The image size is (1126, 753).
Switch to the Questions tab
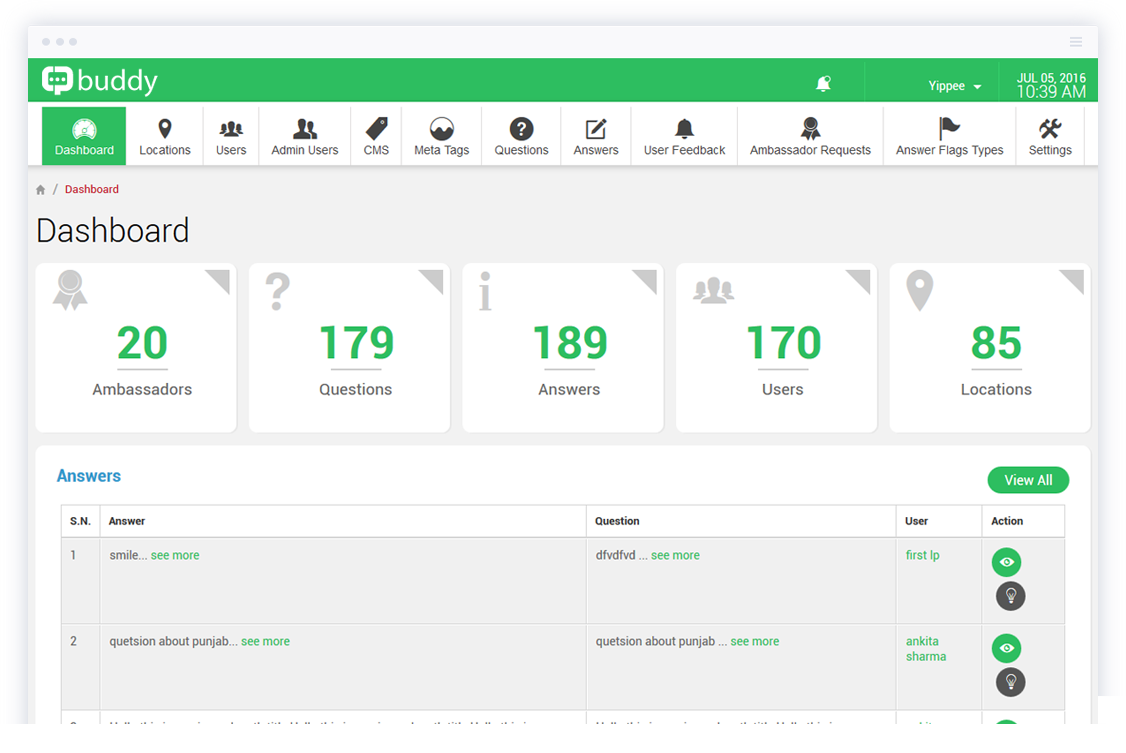click(x=521, y=136)
